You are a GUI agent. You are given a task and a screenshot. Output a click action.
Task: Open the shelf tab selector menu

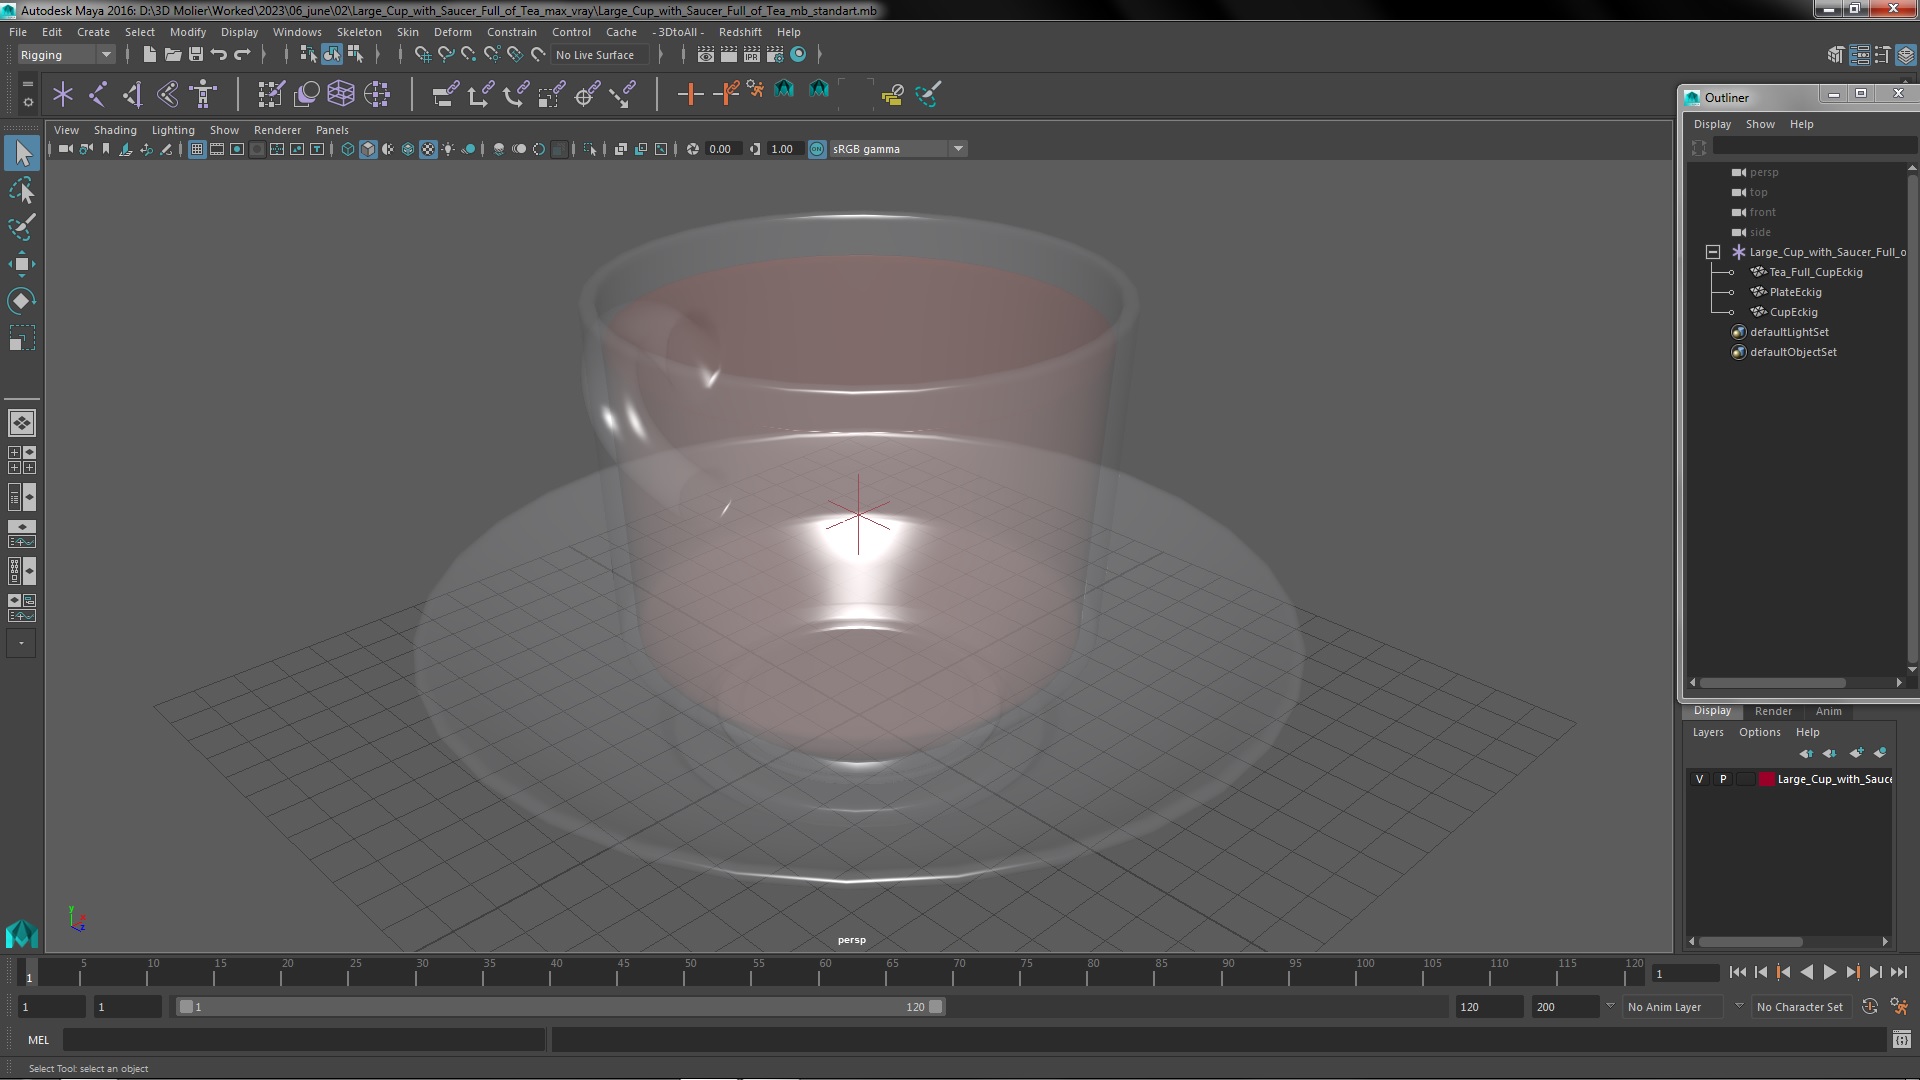28,85
